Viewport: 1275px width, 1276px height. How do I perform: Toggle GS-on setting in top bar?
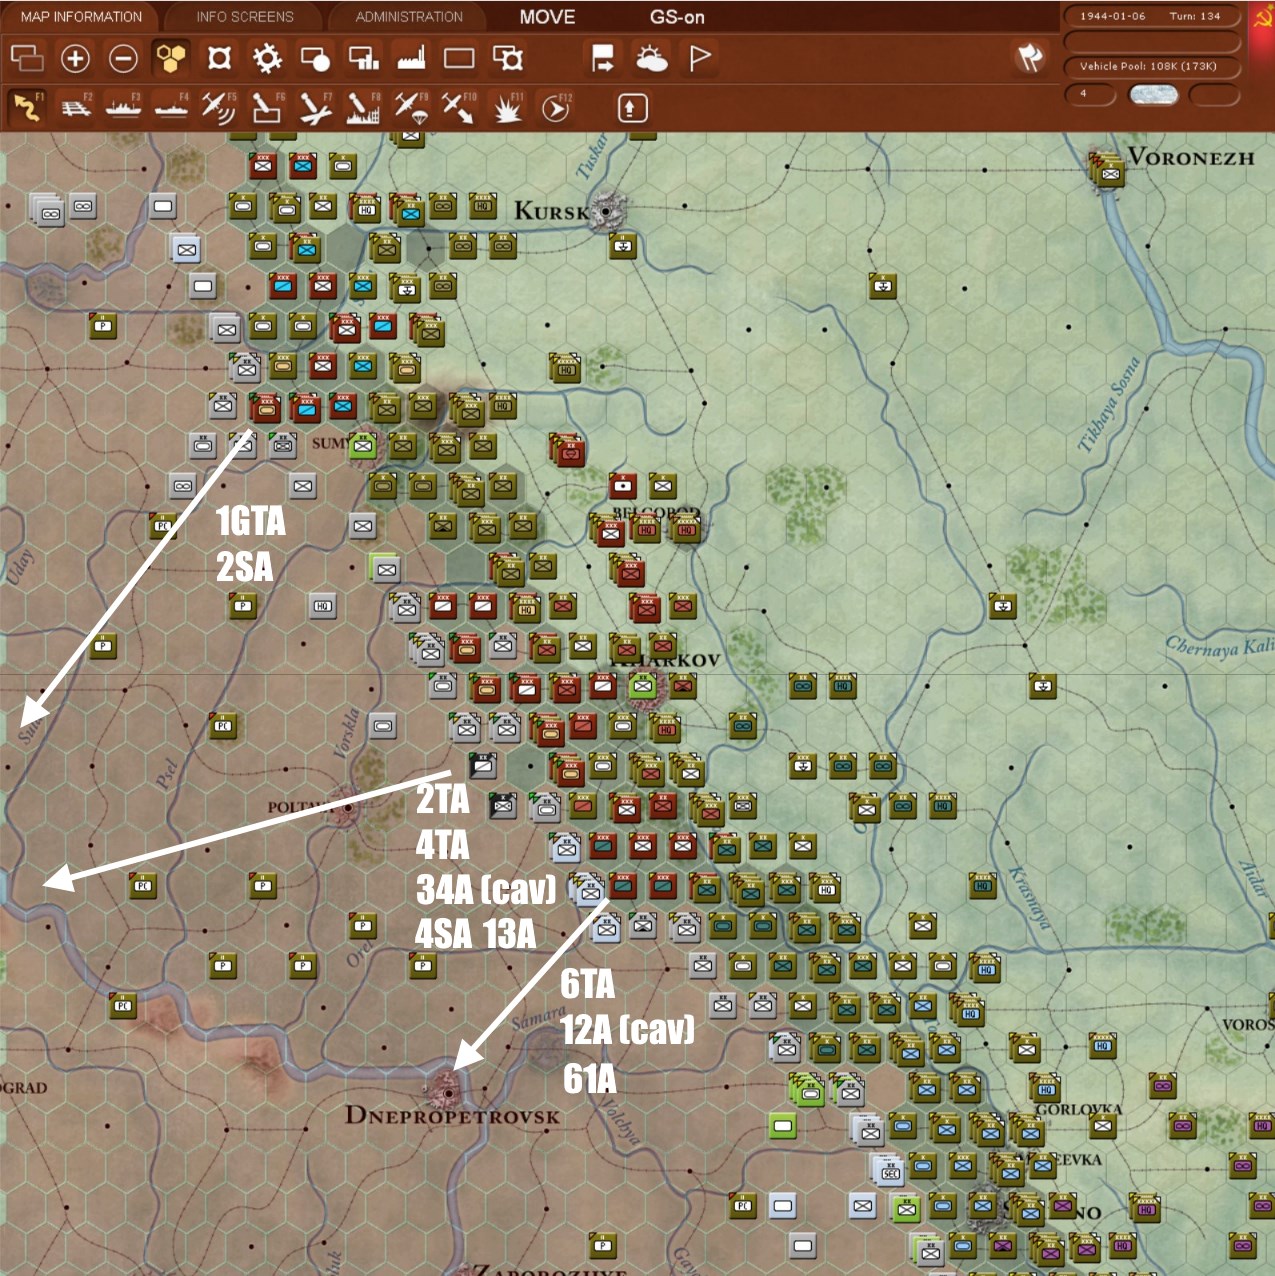coord(676,17)
